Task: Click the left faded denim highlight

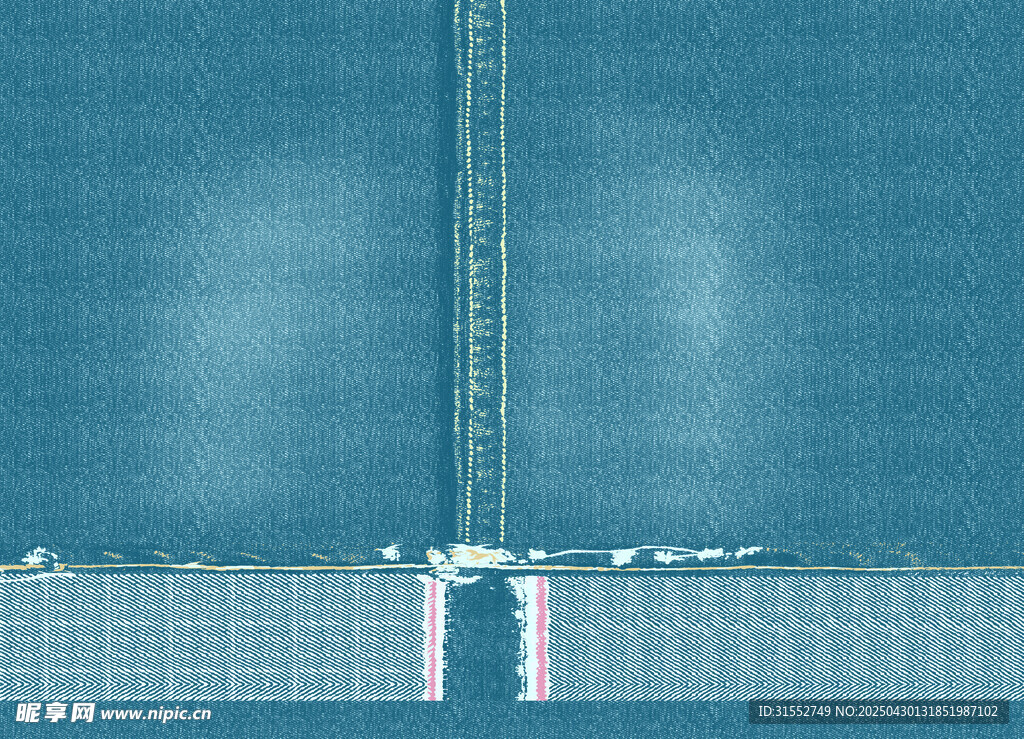Action: [270, 290]
